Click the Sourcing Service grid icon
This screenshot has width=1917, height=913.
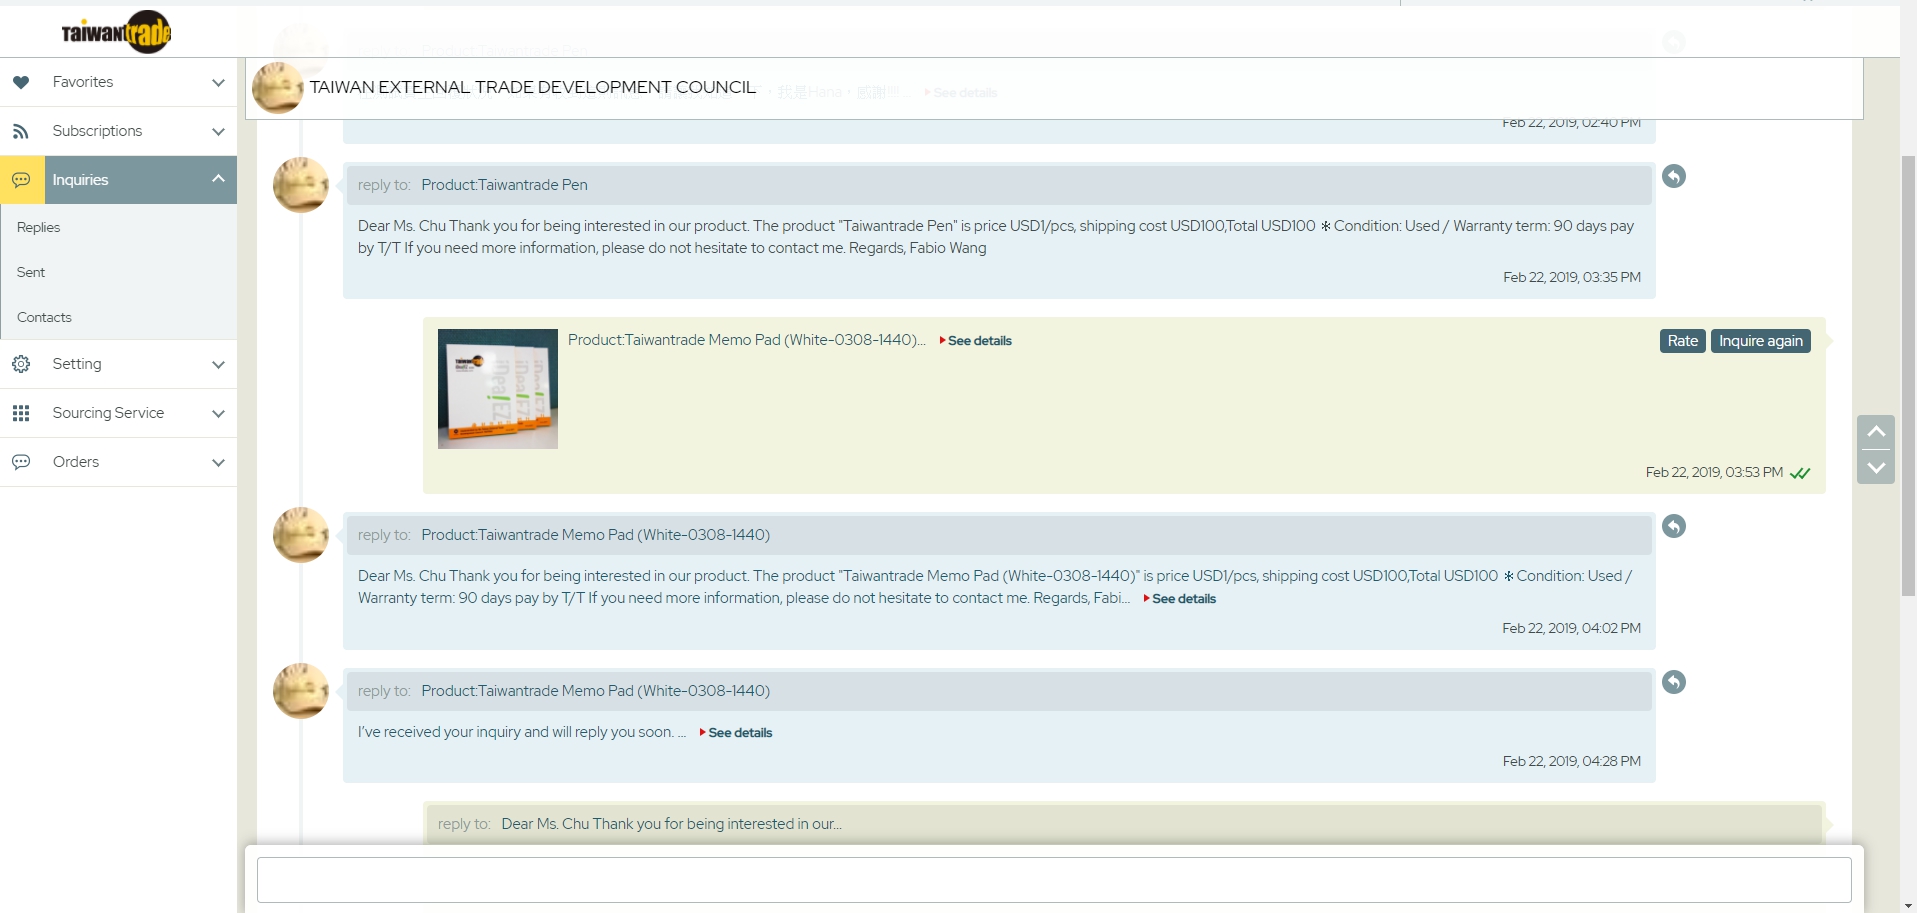(x=21, y=413)
